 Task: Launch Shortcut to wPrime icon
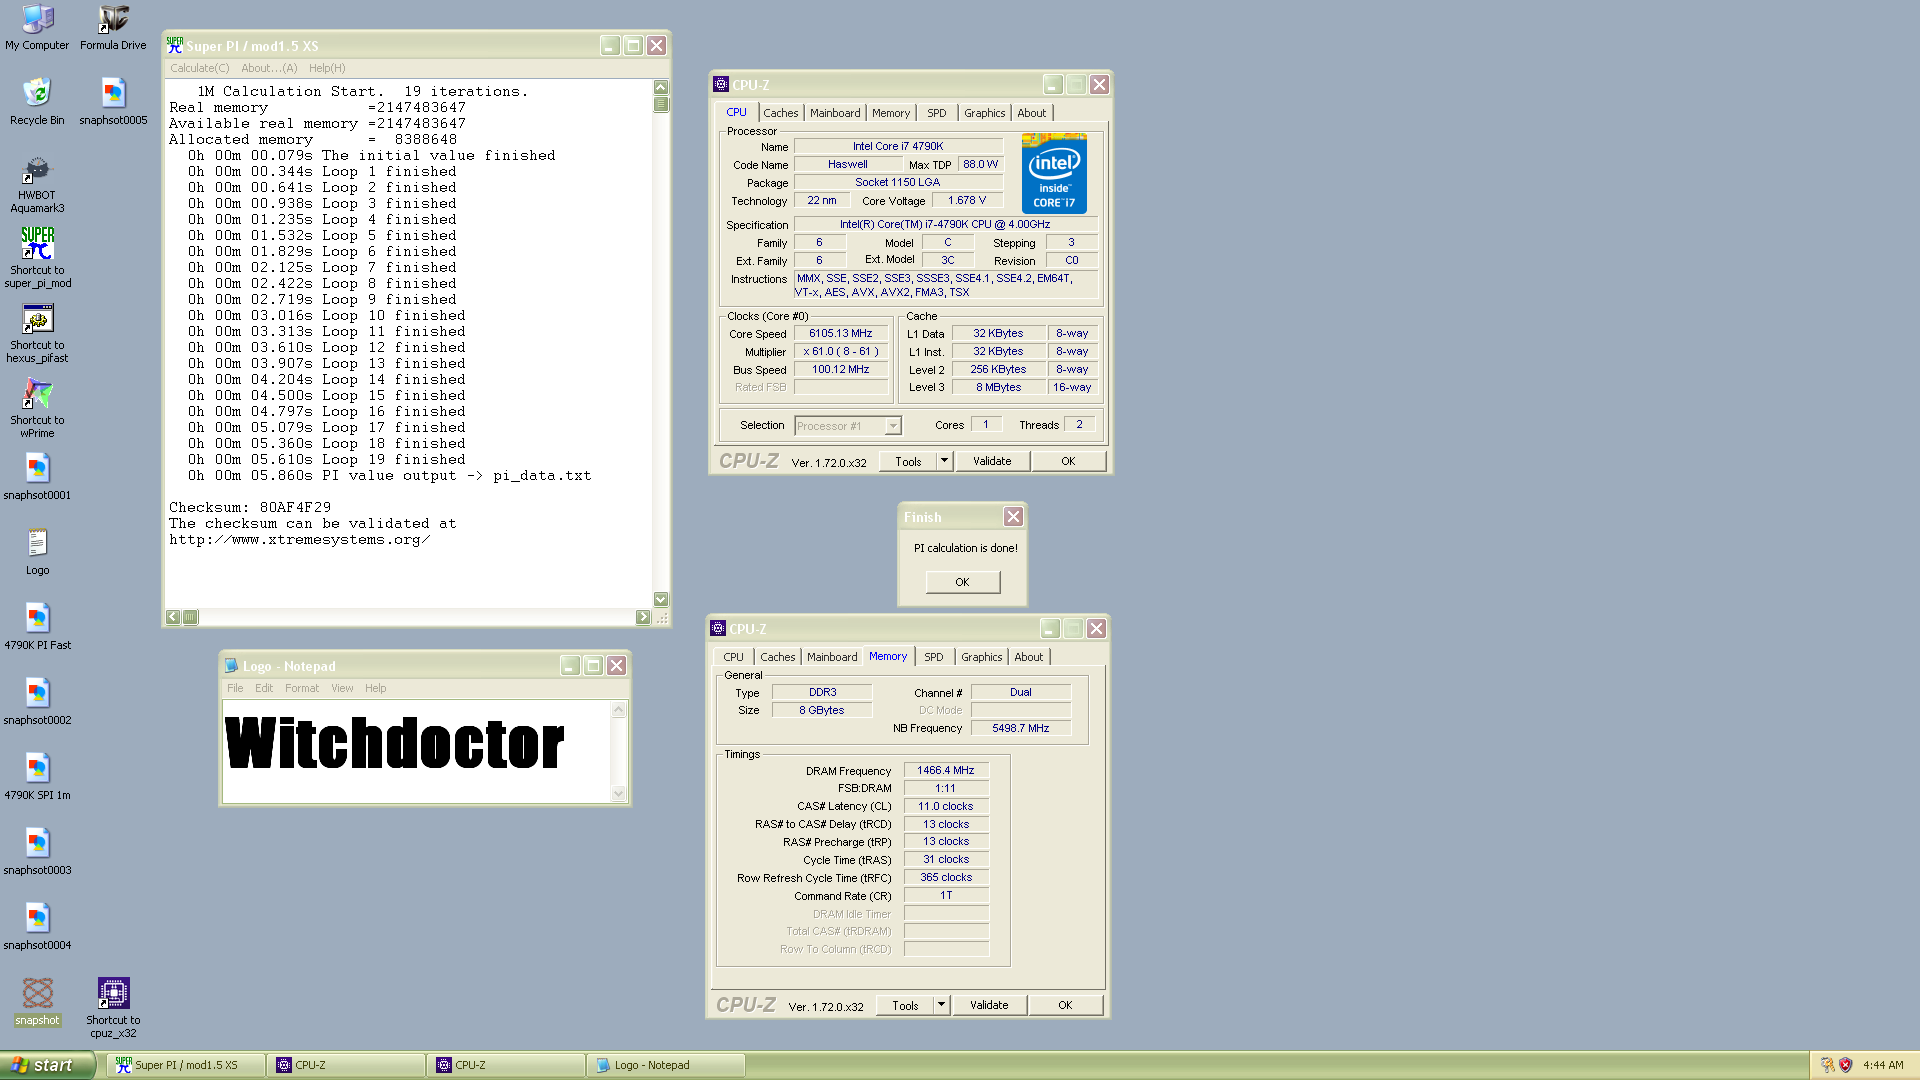pyautogui.click(x=37, y=408)
